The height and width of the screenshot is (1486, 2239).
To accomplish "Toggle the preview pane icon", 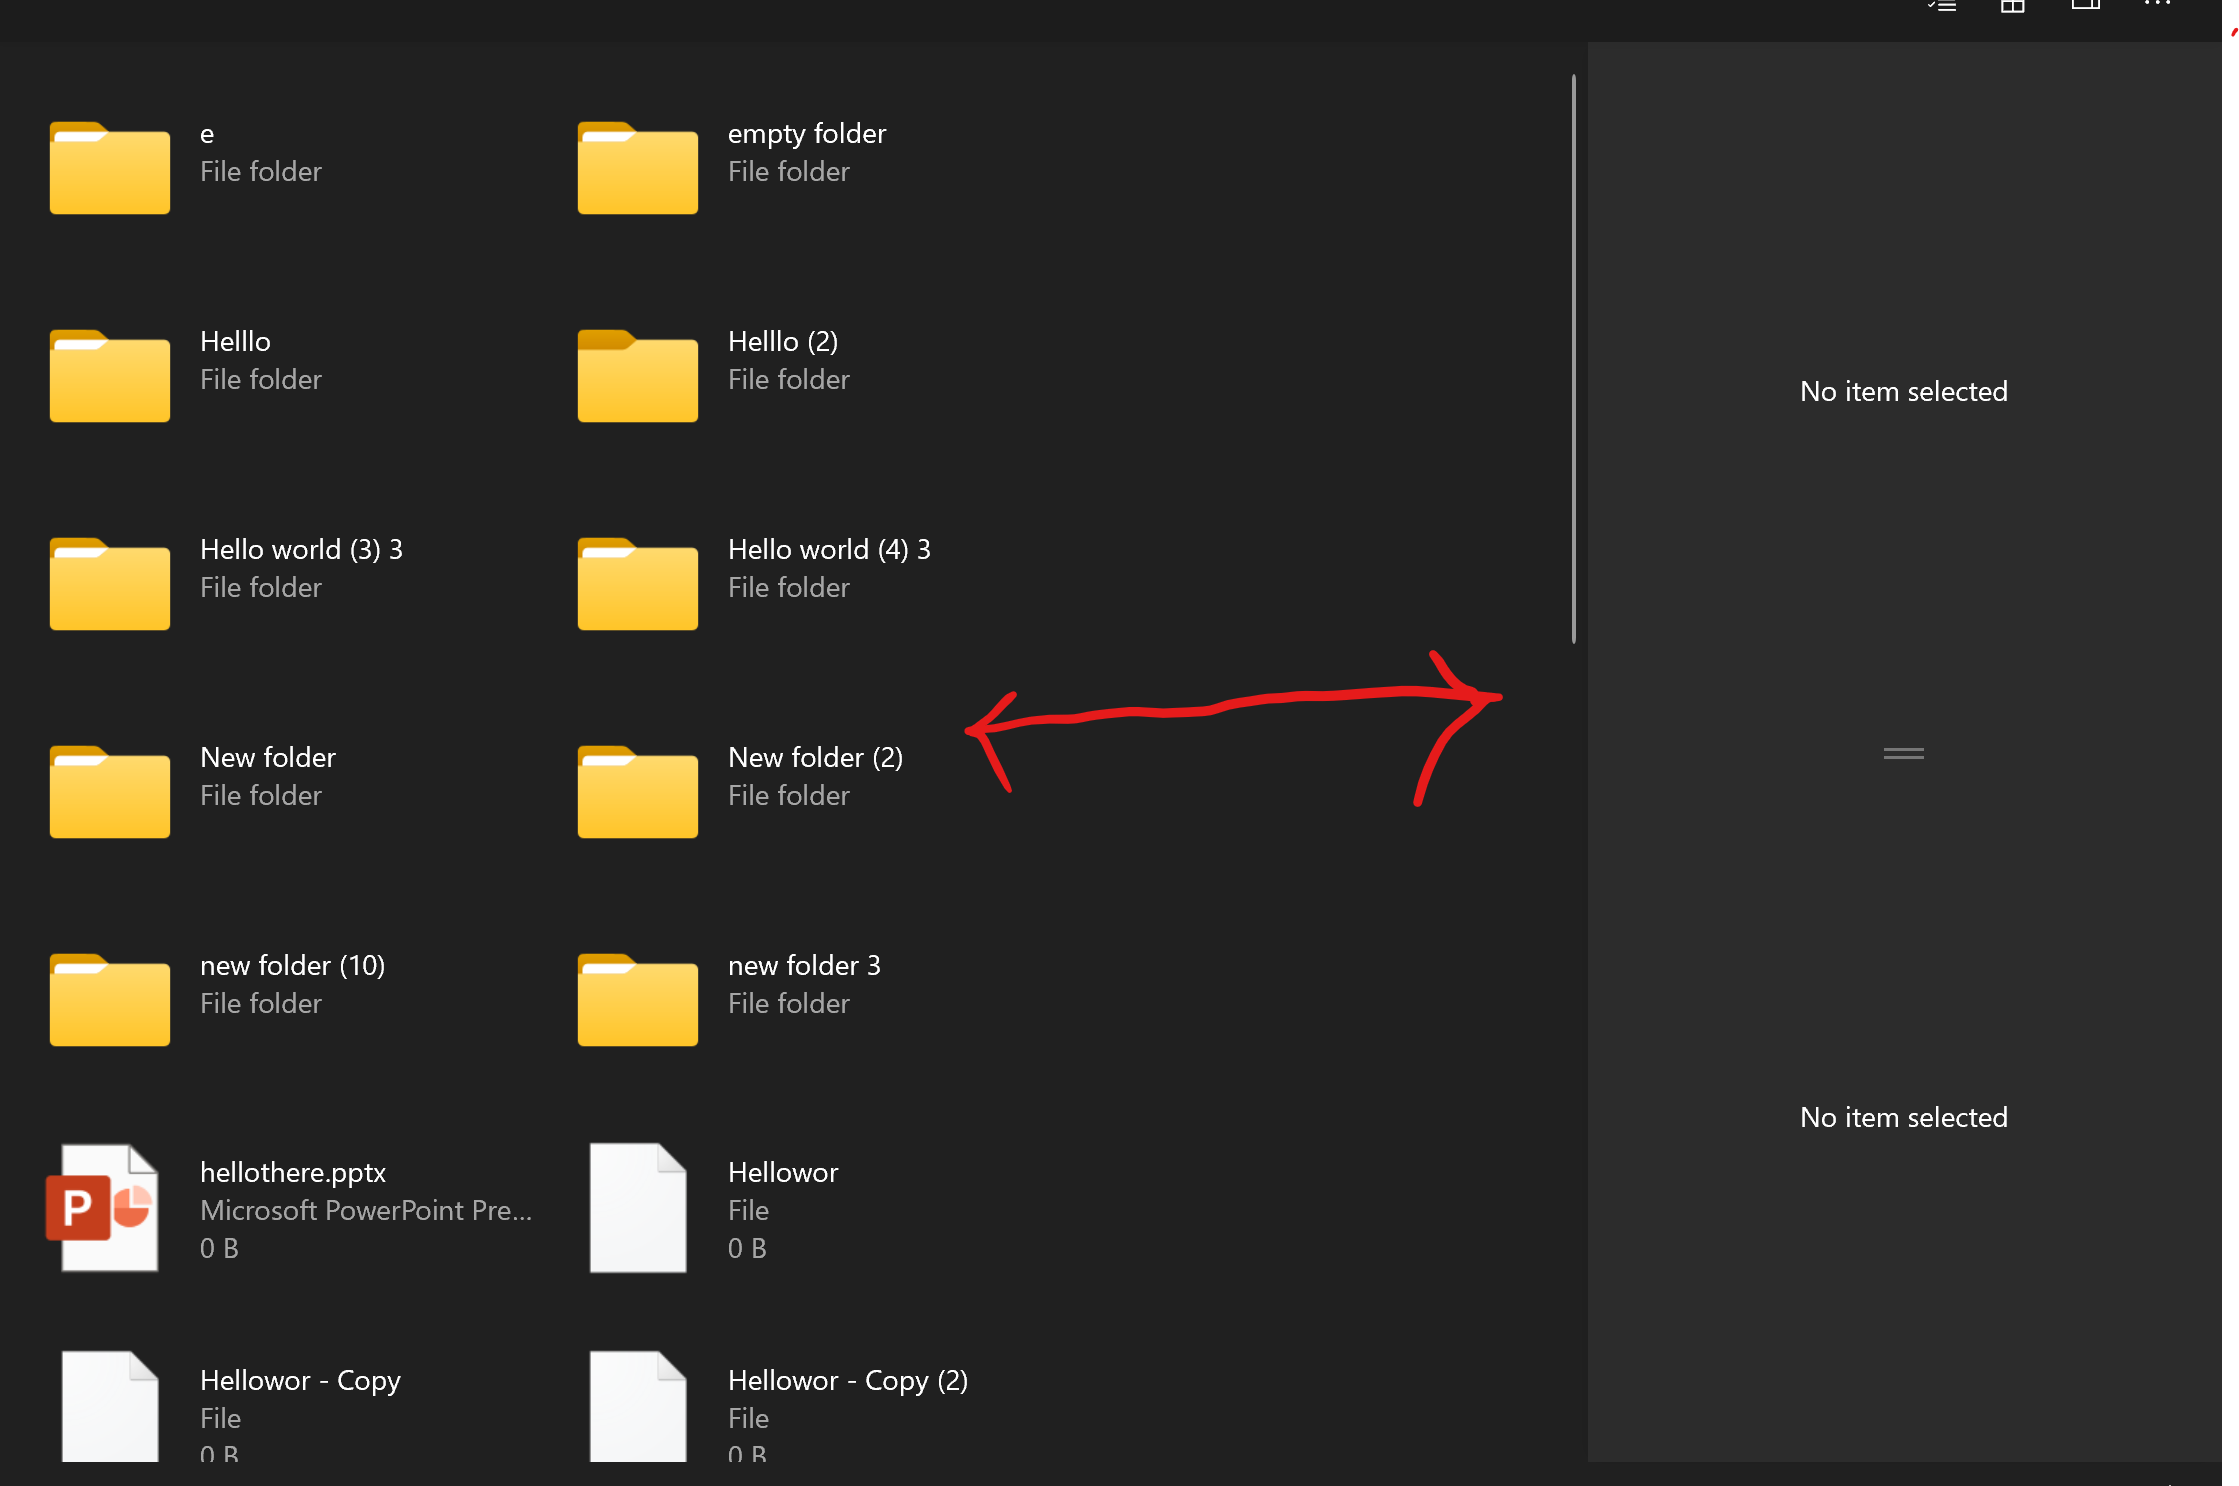I will tap(2085, 7).
